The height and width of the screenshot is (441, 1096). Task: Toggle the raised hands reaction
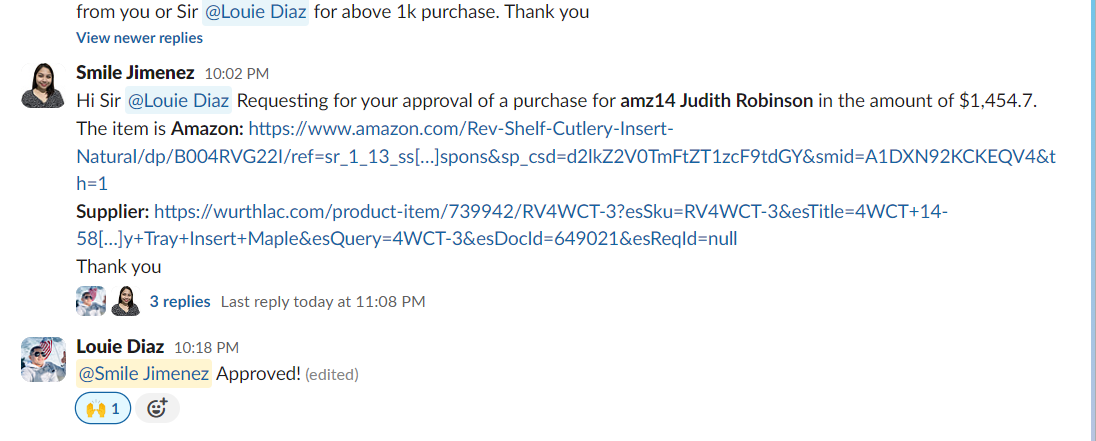click(103, 408)
